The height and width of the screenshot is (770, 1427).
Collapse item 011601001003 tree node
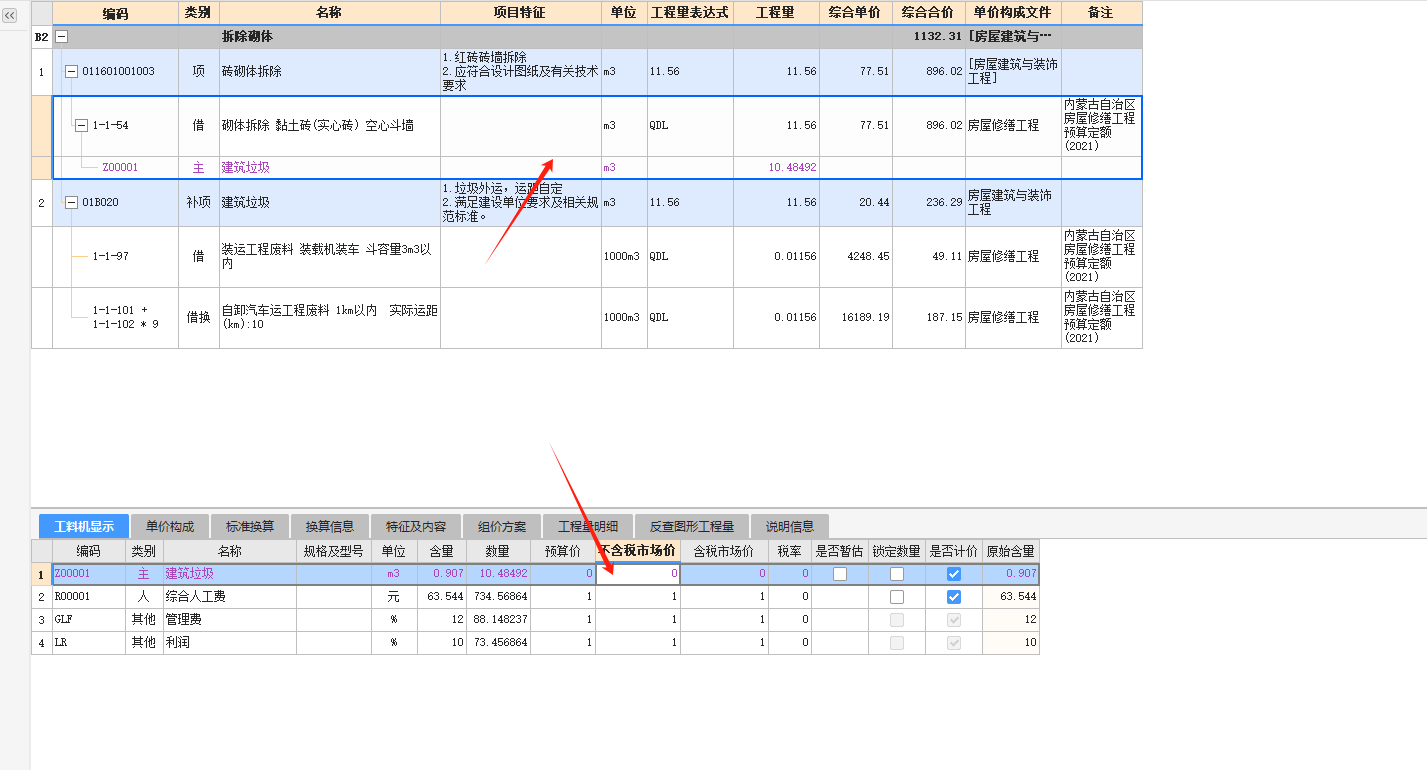pyautogui.click(x=71, y=72)
